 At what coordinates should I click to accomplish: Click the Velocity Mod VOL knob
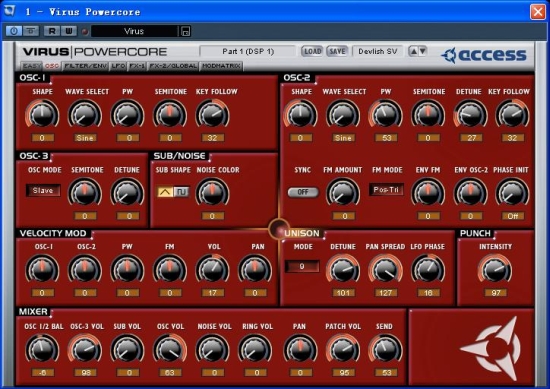pyautogui.click(x=213, y=269)
